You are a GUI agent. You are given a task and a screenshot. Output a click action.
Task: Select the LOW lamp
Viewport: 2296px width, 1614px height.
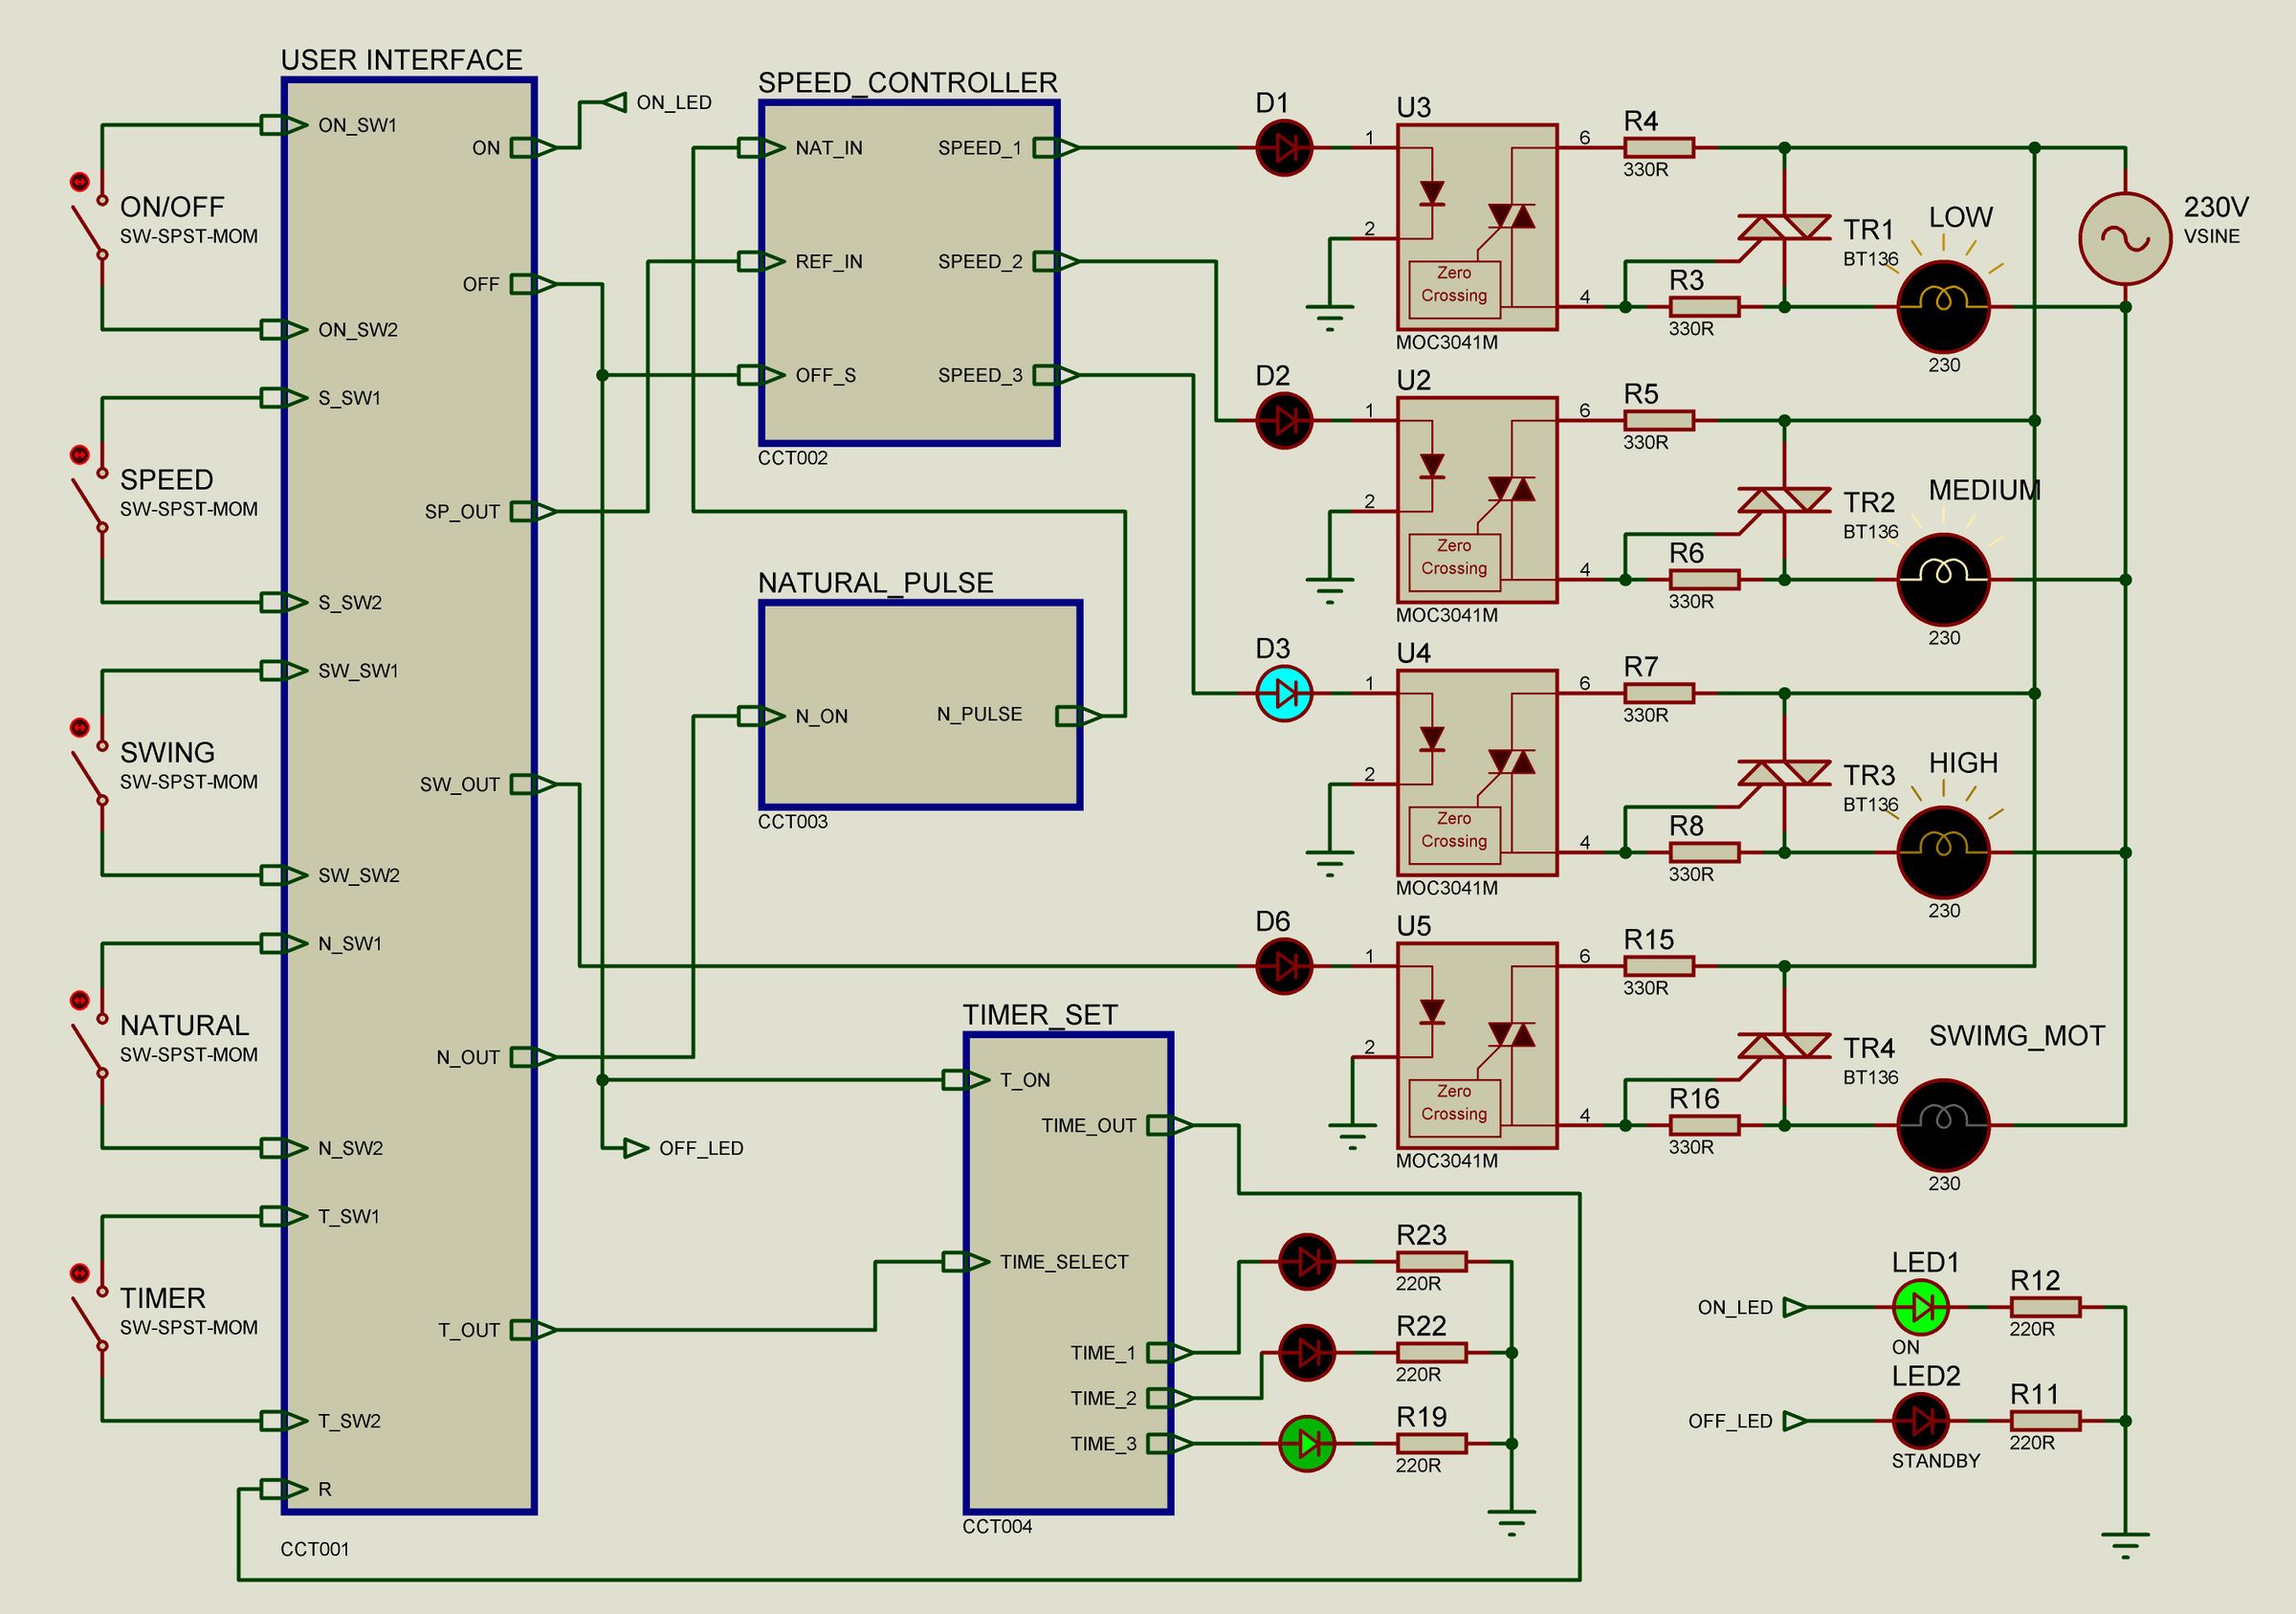click(1944, 307)
